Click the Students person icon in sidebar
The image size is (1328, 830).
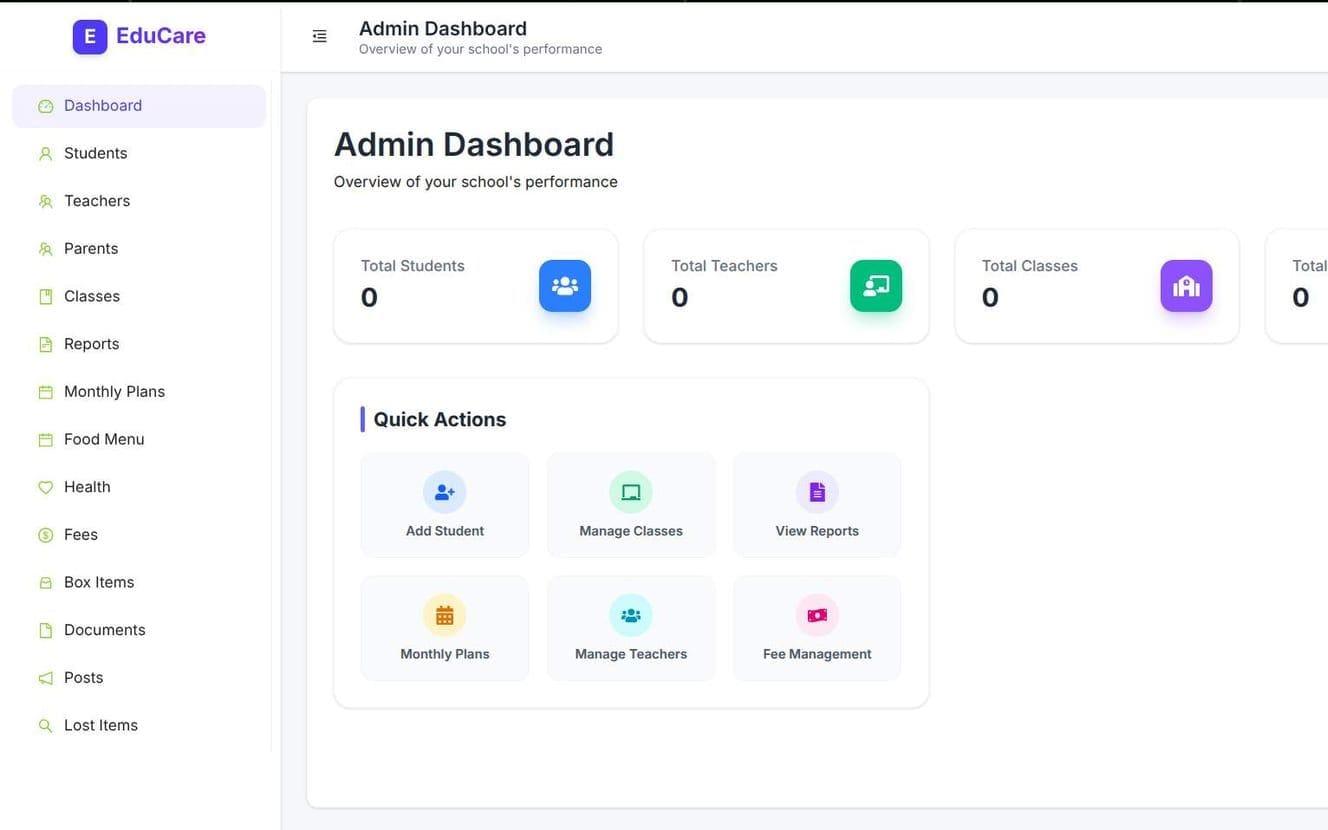(x=45, y=154)
